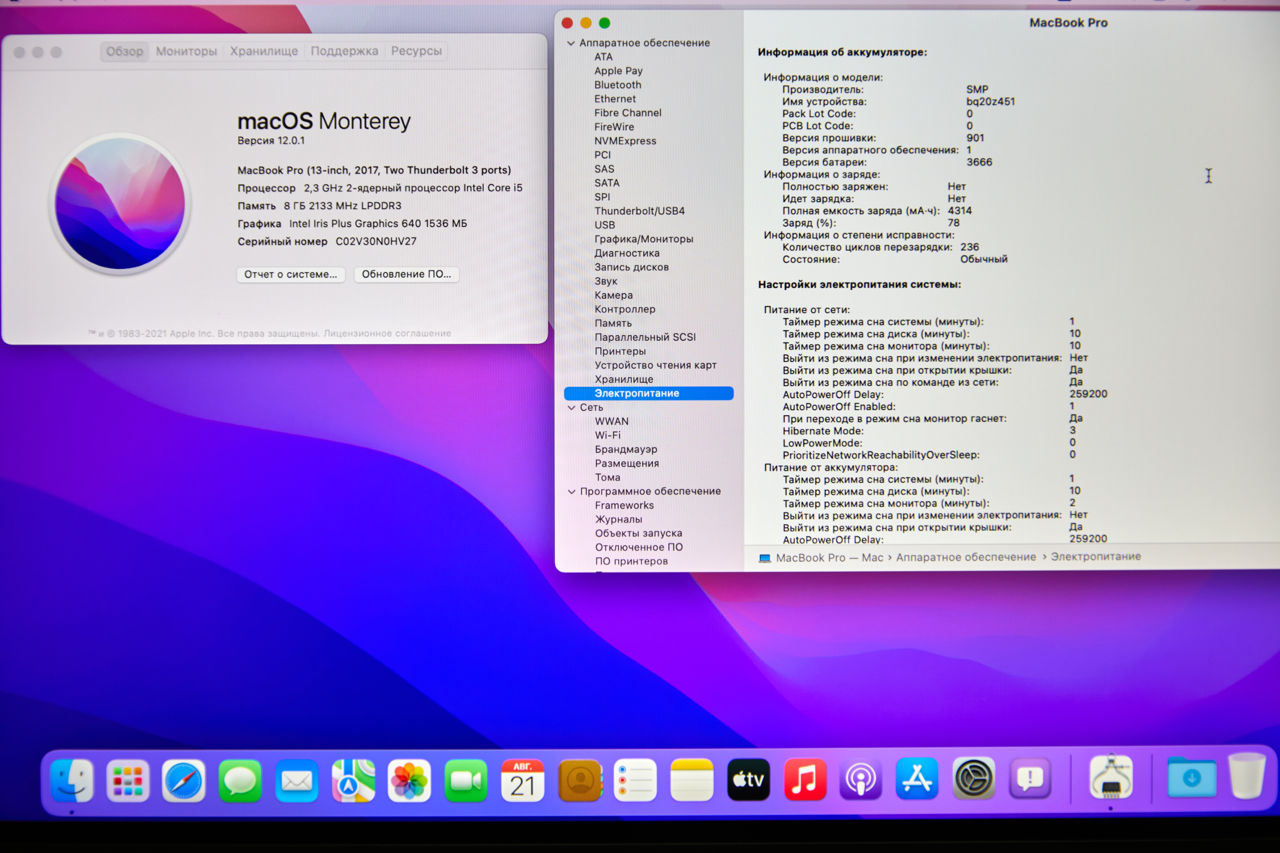
Task: Open Downloads folder in Dock
Action: 1192,779
